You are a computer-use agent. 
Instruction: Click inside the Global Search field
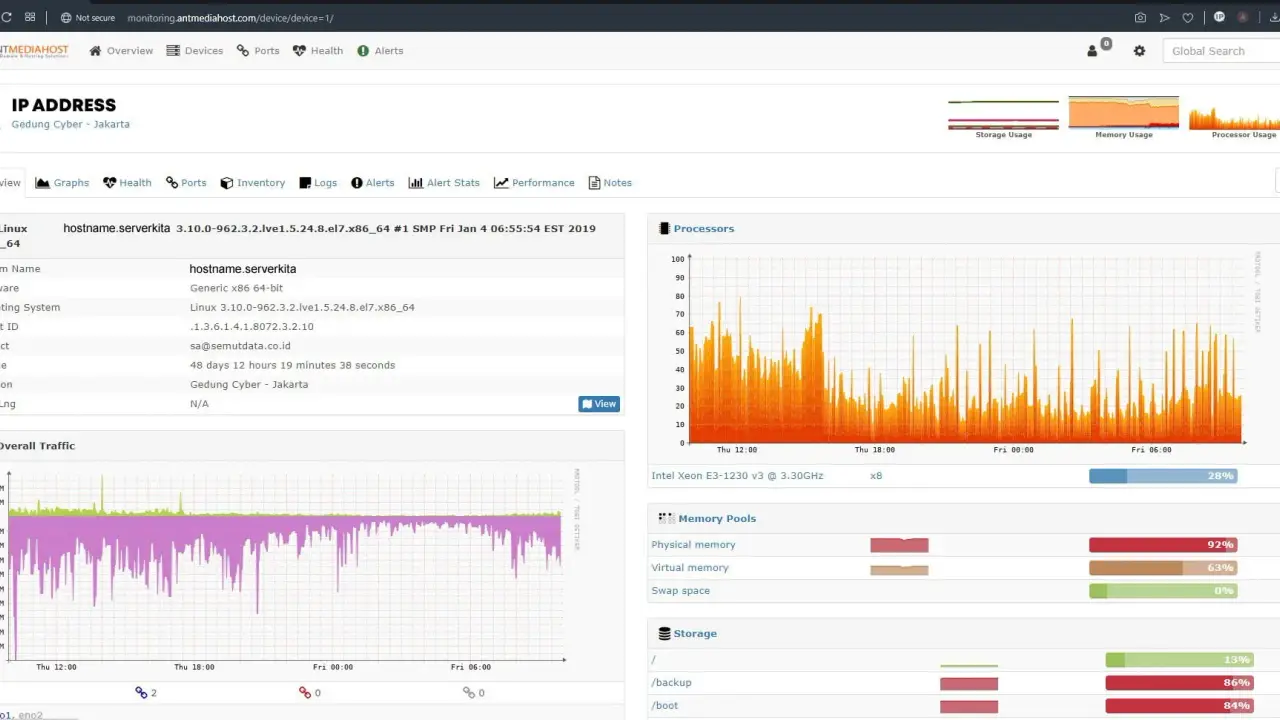pyautogui.click(x=1220, y=50)
